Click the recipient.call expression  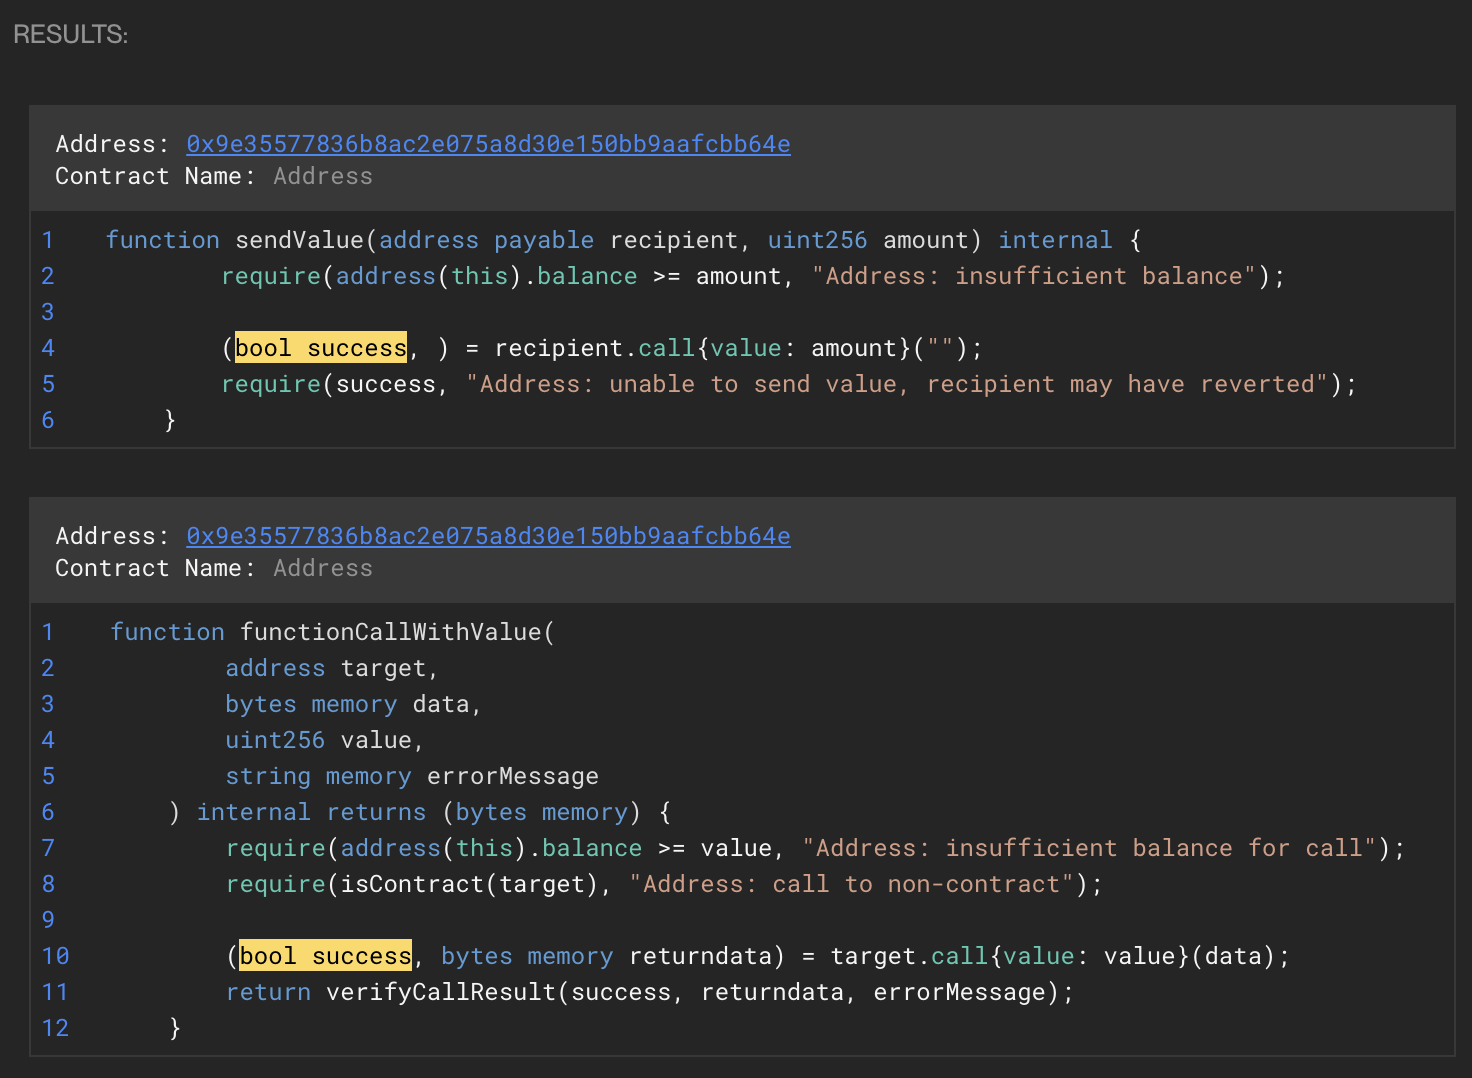click(x=594, y=348)
